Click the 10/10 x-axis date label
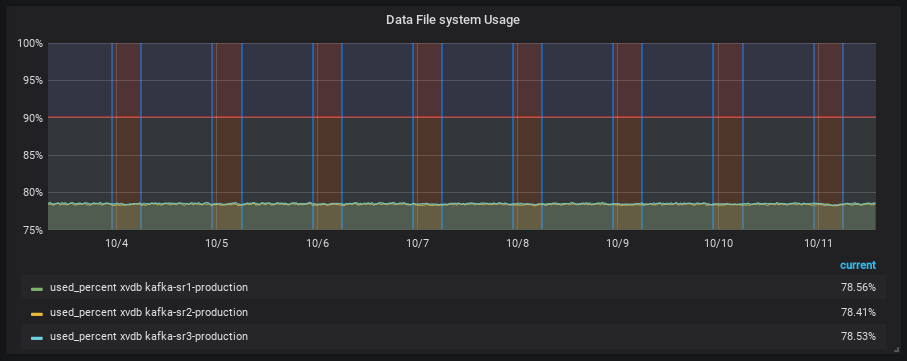This screenshot has height=361, width=907. 718,244
